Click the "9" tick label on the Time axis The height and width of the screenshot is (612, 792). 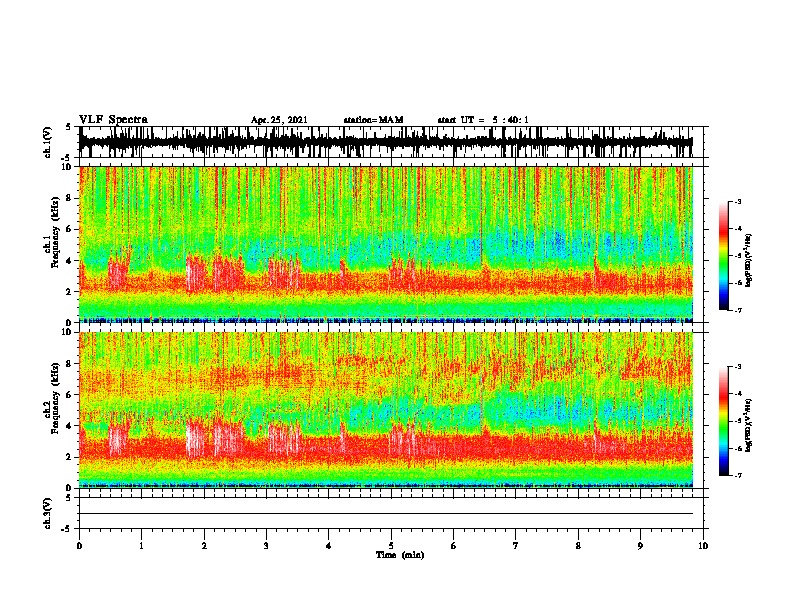coord(640,546)
